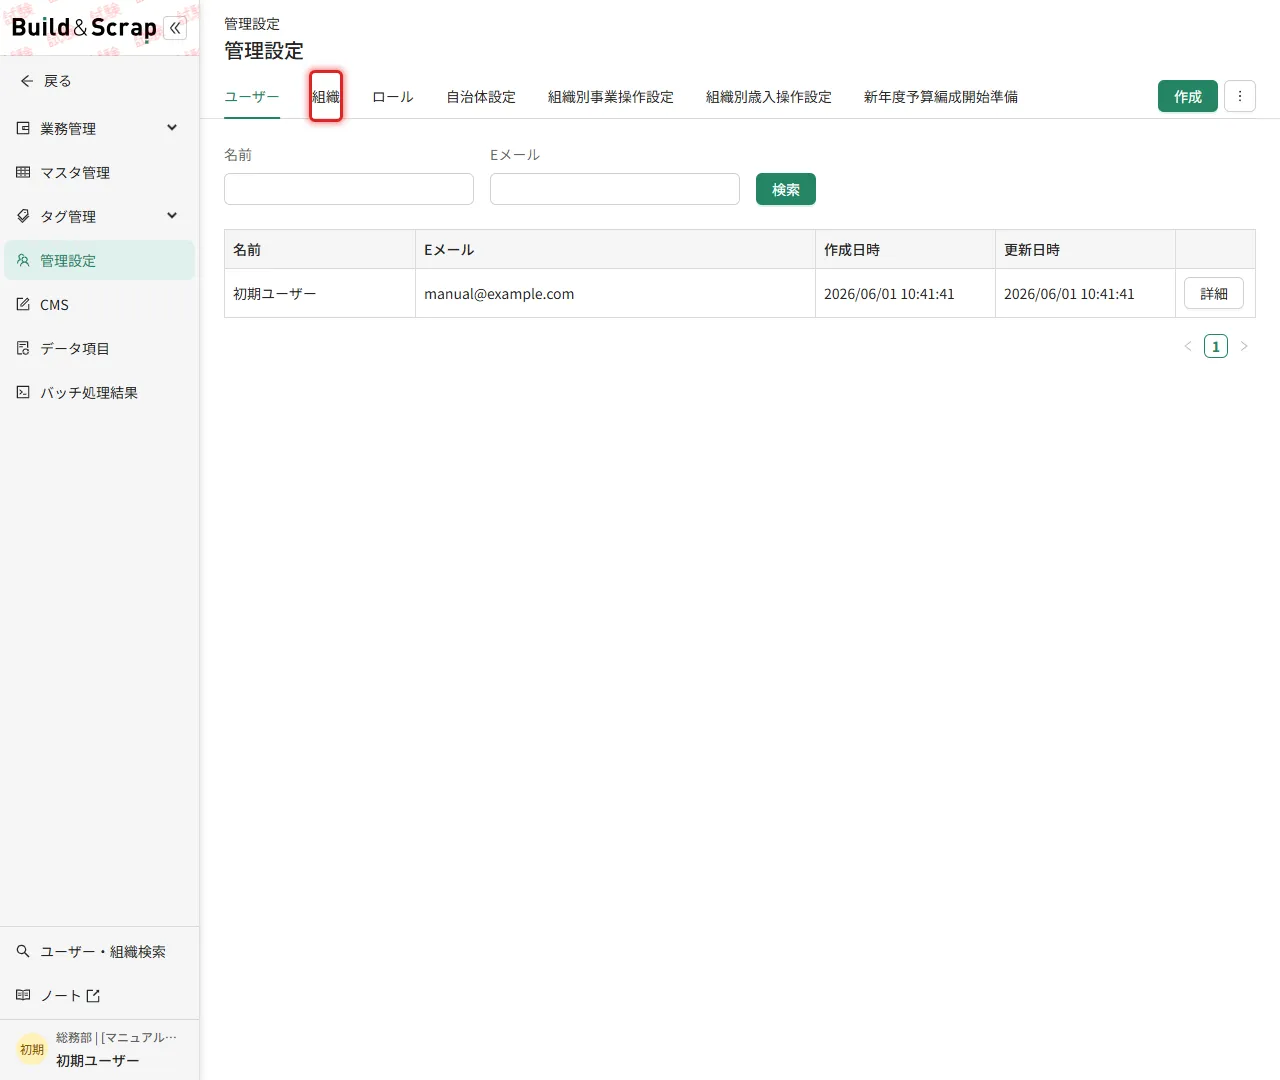
Task: Click the 管理設定 user icon in the sidebar
Action: click(23, 260)
